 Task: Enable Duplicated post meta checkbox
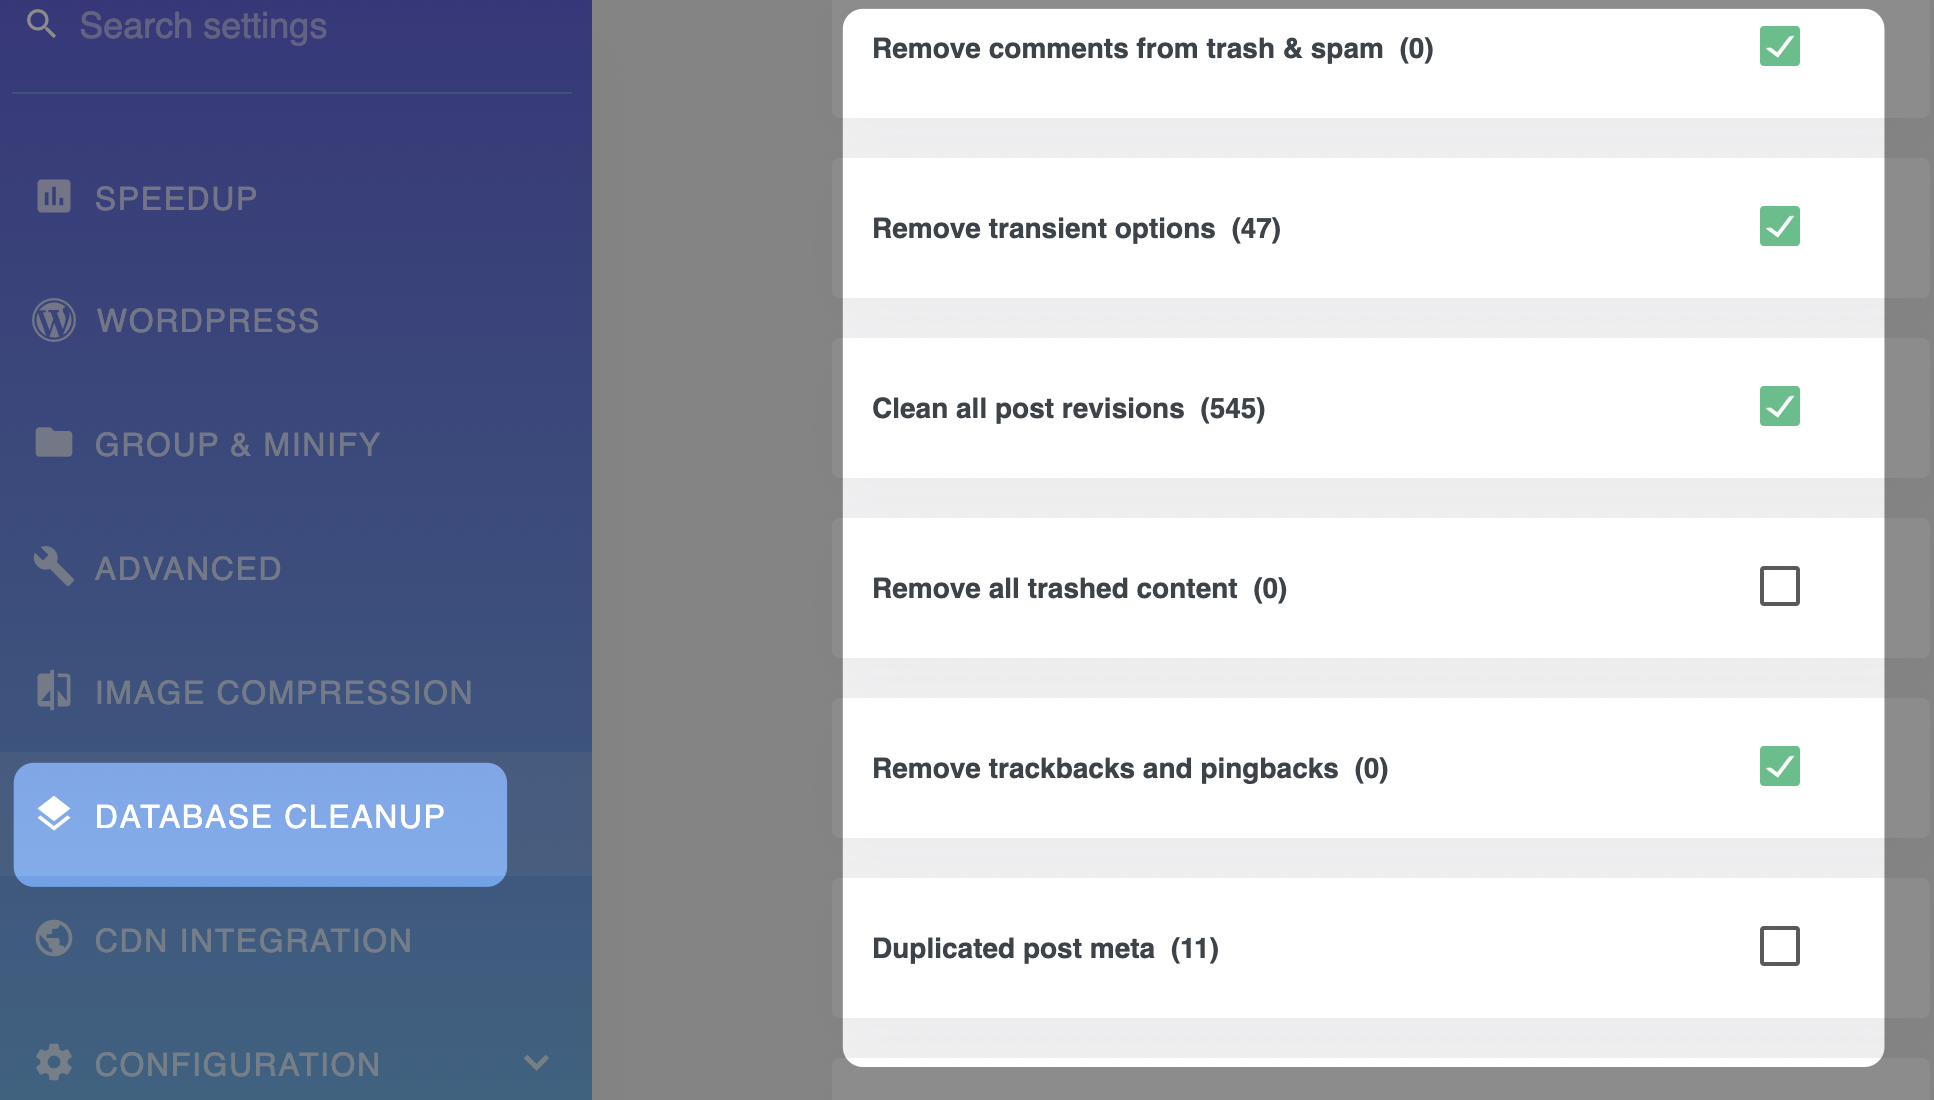1780,946
